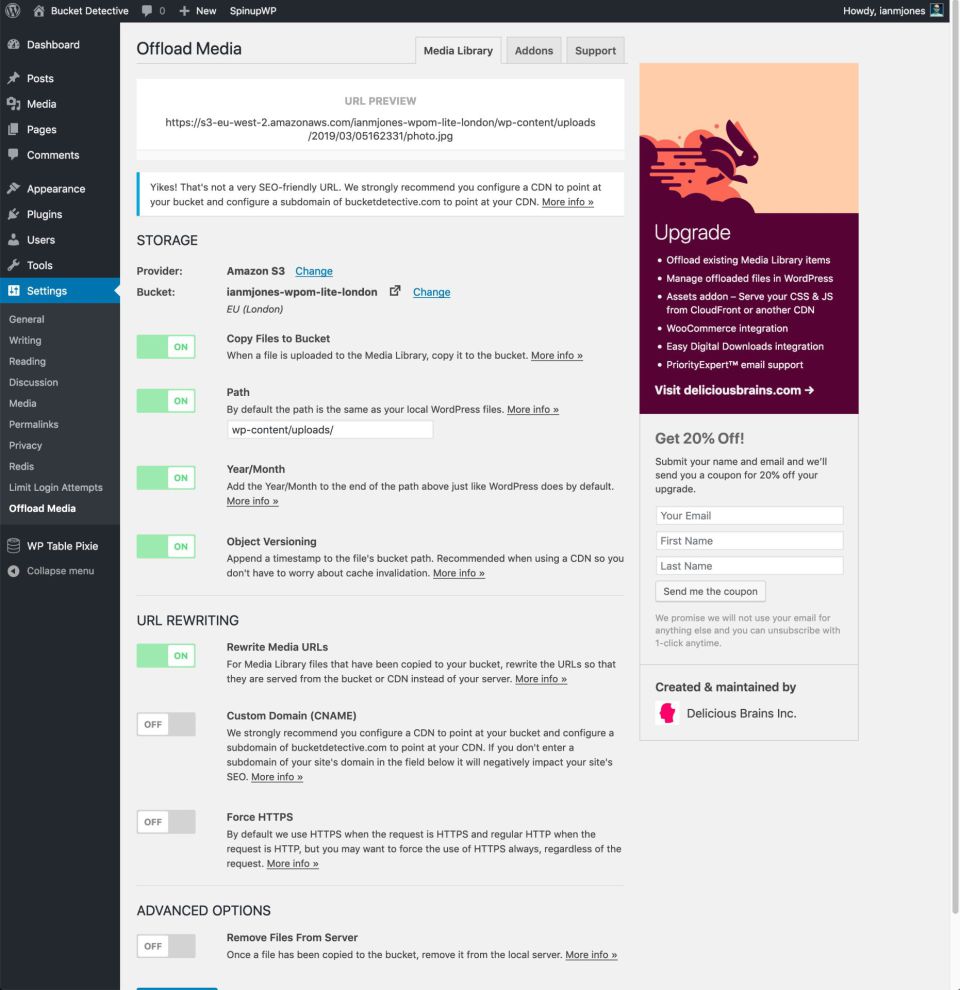Screen dimensions: 960x990
Task: Open the comments bubble in admin bar
Action: [147, 11]
